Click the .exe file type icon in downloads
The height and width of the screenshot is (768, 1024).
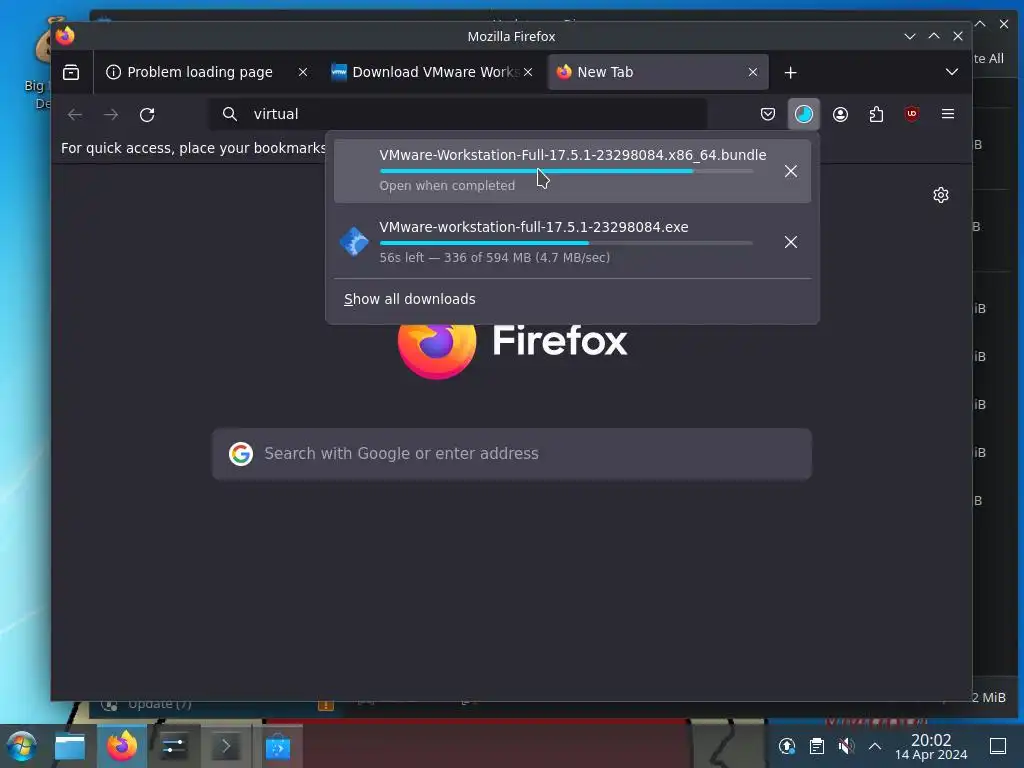coord(355,242)
